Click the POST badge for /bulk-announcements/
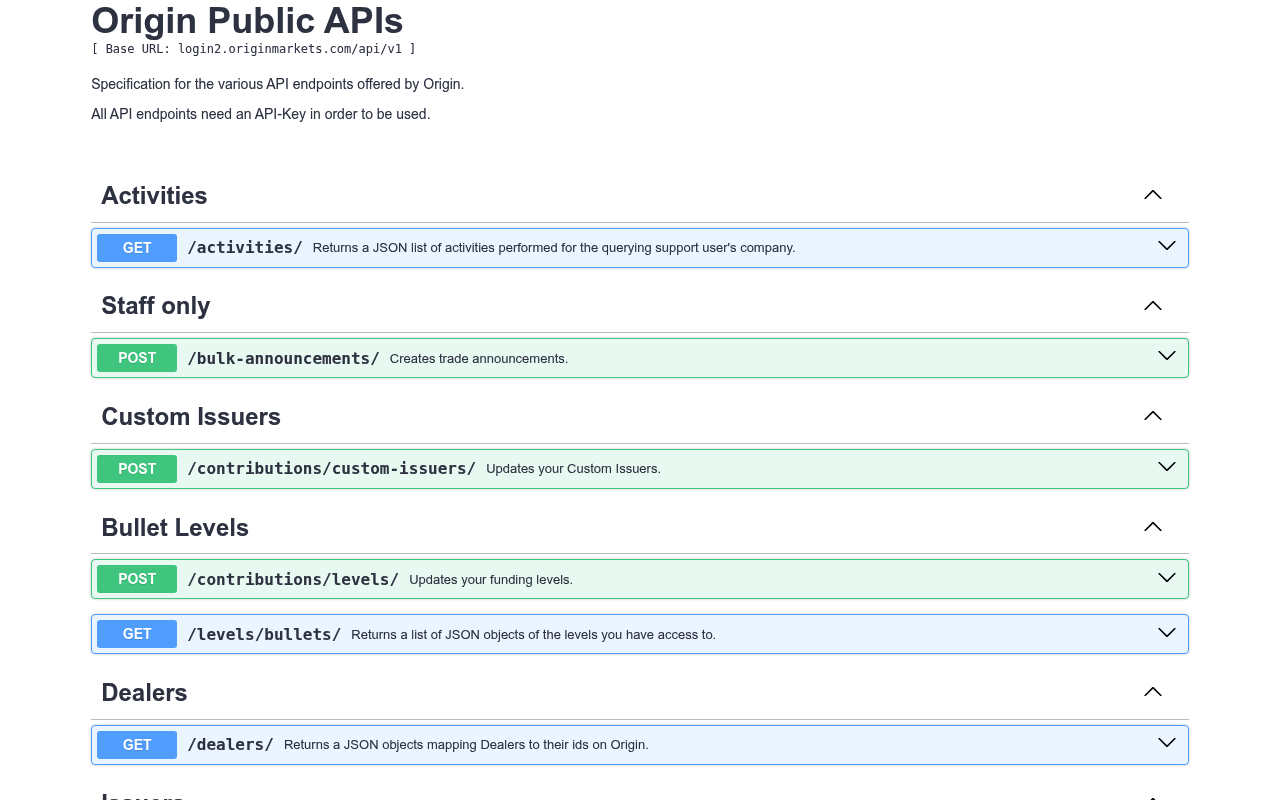Viewport: 1280px width, 800px height. click(137, 358)
